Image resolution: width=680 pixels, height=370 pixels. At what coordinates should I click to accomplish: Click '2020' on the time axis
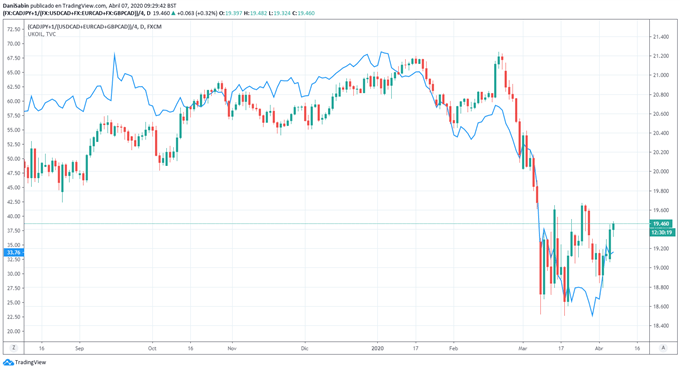377,348
